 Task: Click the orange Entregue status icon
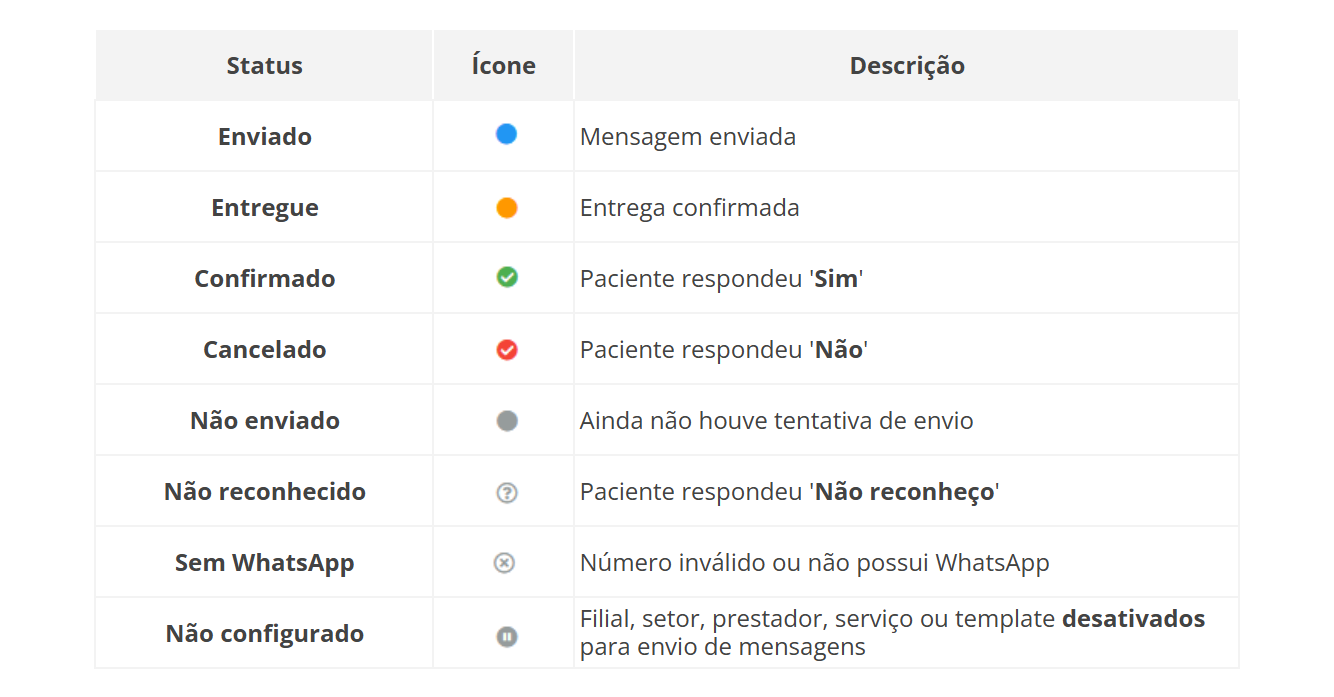click(506, 208)
